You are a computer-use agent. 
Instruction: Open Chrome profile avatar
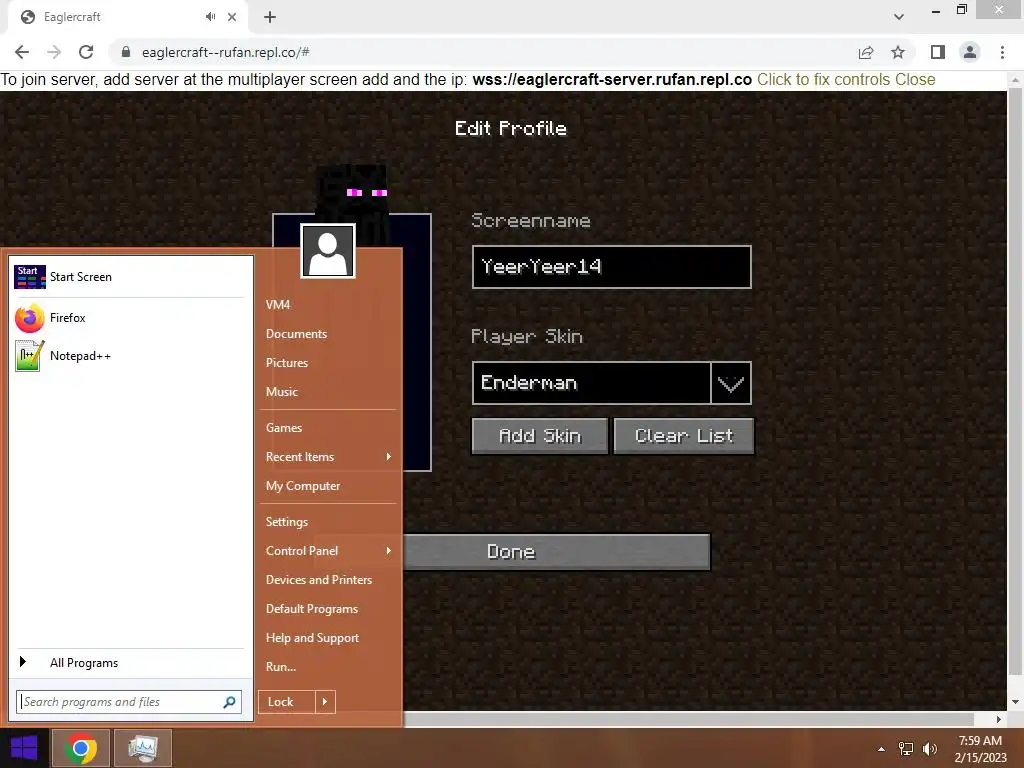coord(970,52)
